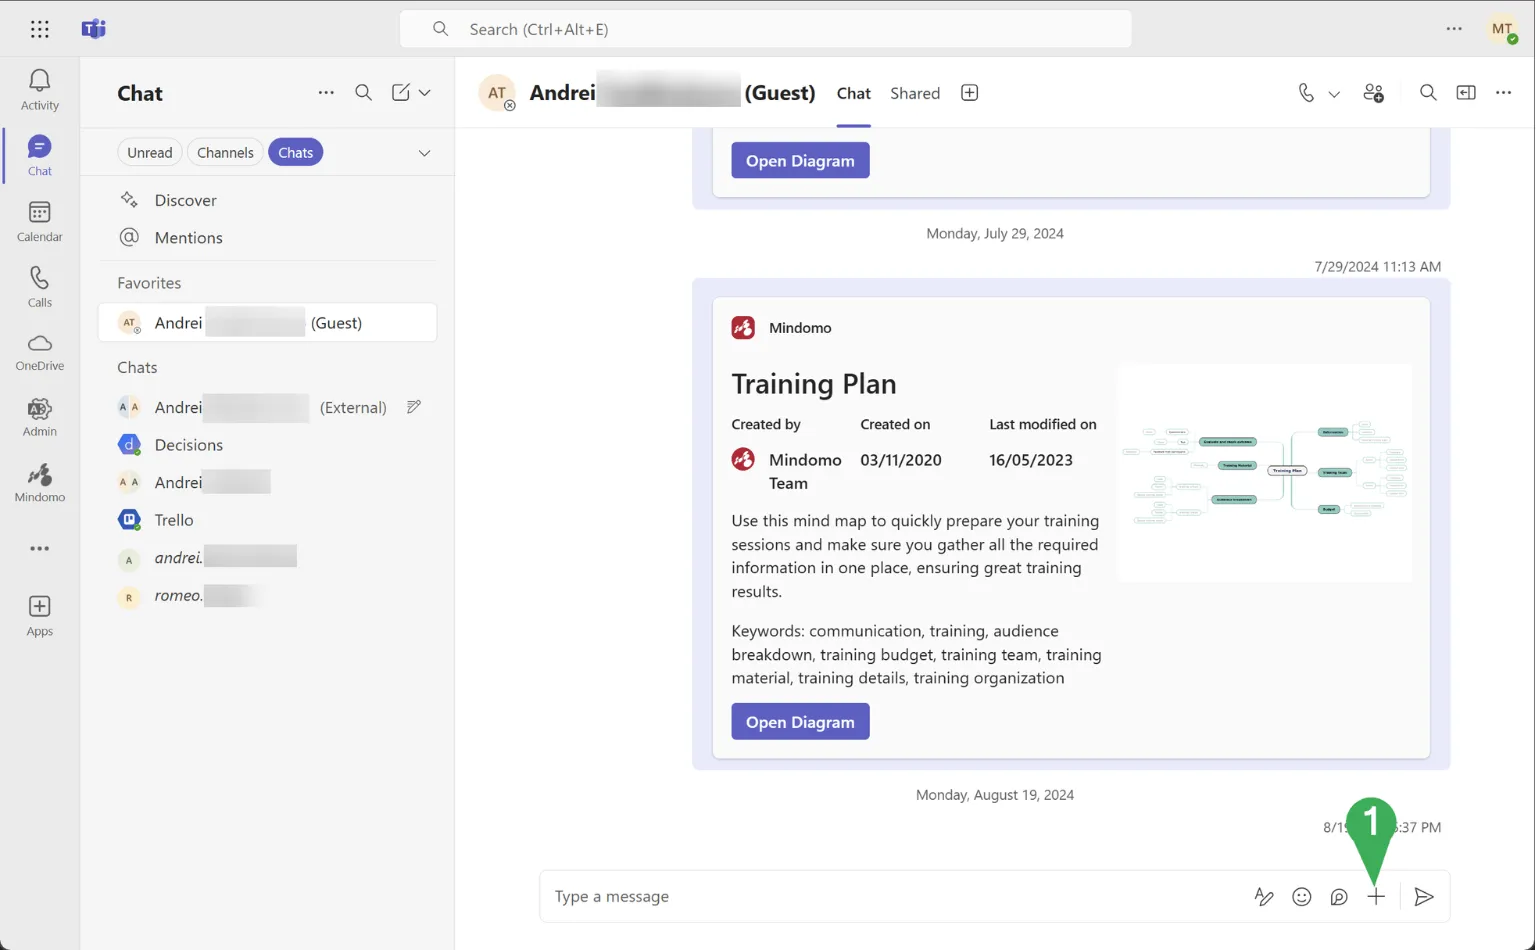
Task: Select the Decisions chat
Action: [x=188, y=445]
